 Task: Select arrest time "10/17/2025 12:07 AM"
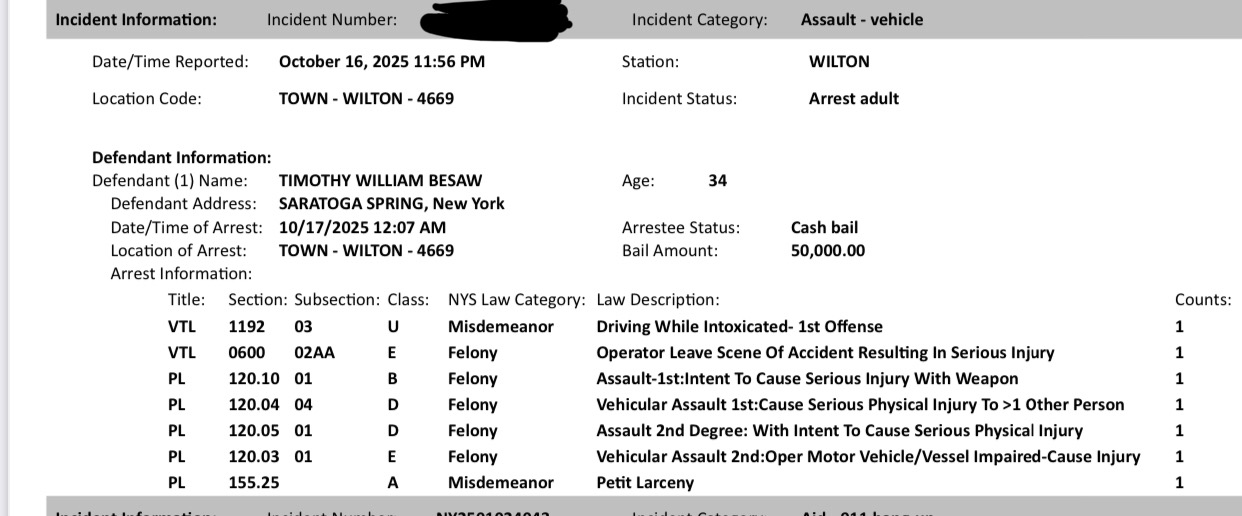click(362, 227)
